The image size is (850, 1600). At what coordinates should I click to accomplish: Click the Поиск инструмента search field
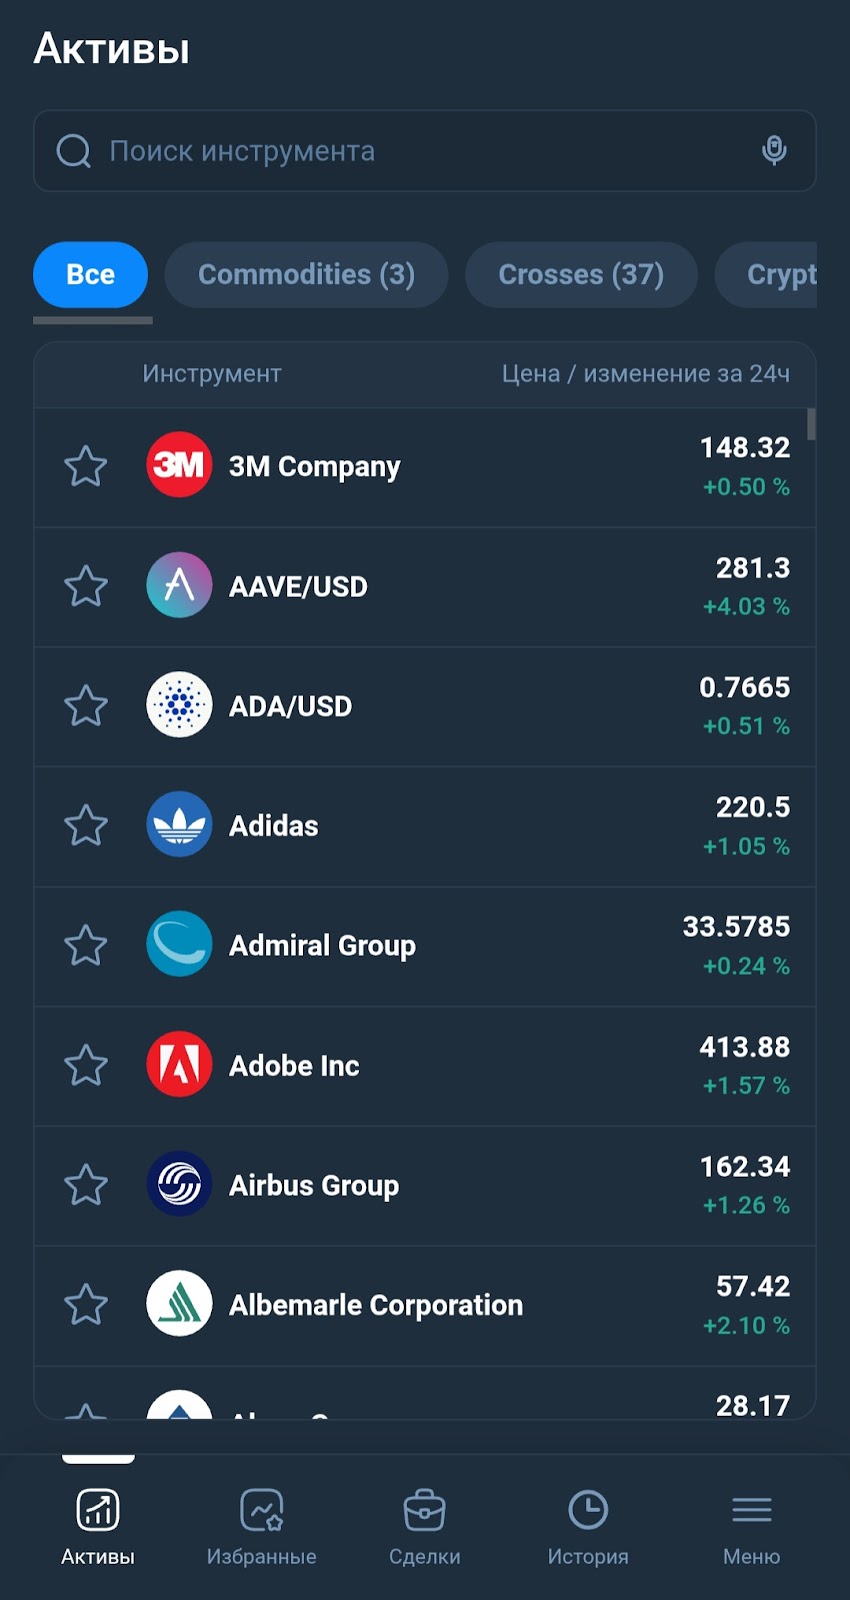[x=425, y=151]
